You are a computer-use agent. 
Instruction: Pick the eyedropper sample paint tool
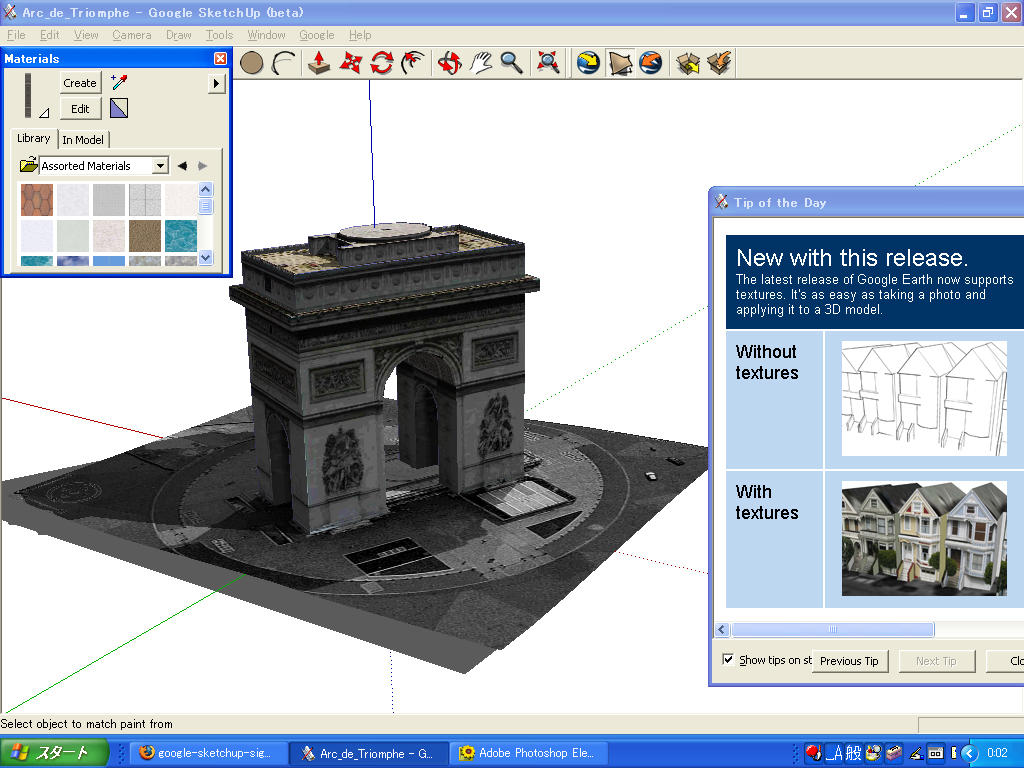click(x=119, y=82)
